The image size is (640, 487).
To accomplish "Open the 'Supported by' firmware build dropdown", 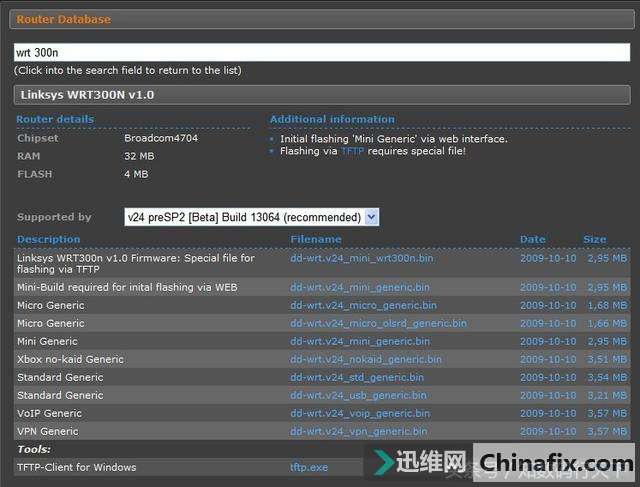I will click(251, 217).
